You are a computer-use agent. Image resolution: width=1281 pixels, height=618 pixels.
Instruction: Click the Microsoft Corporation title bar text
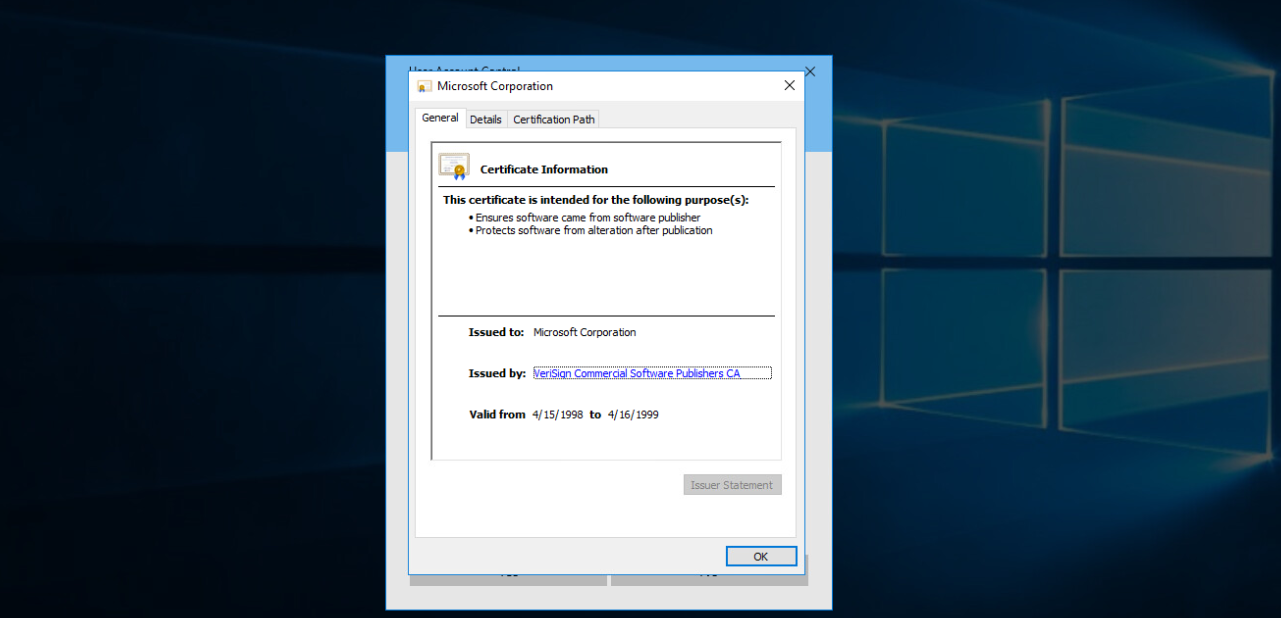click(x=495, y=86)
